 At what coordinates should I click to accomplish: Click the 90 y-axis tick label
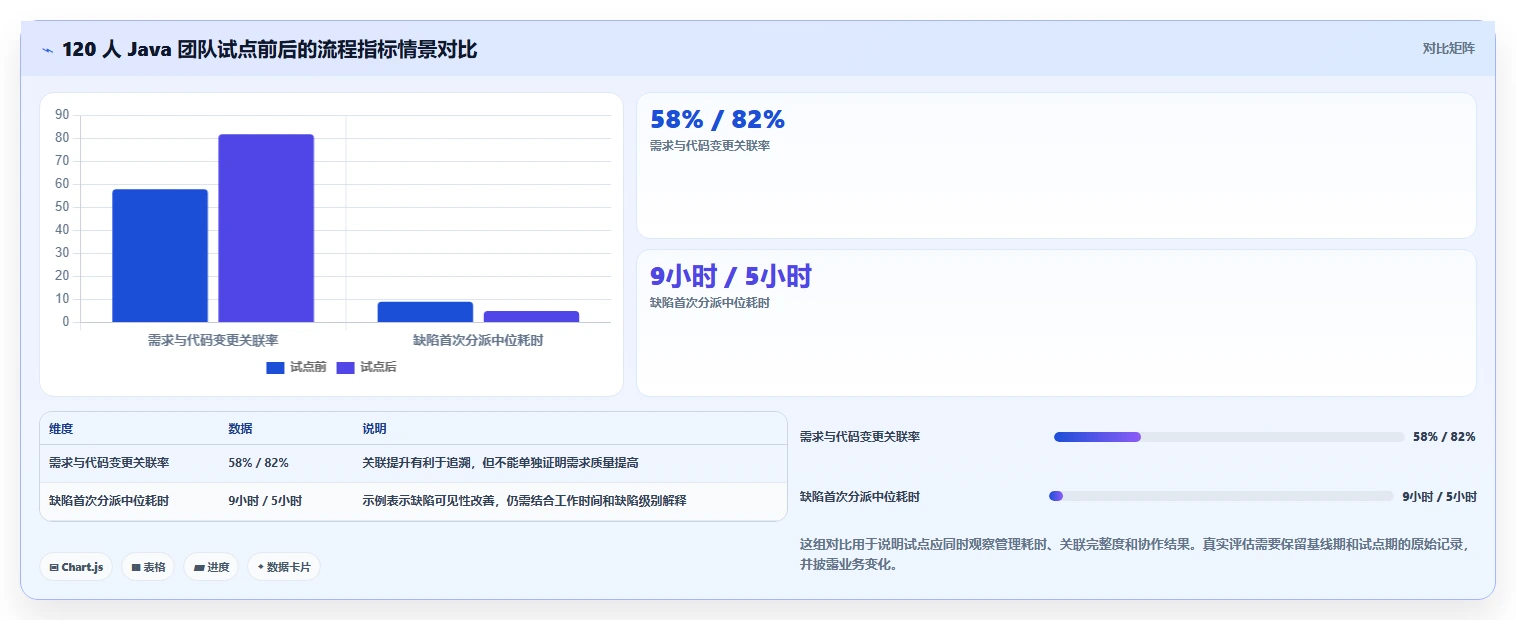point(62,114)
